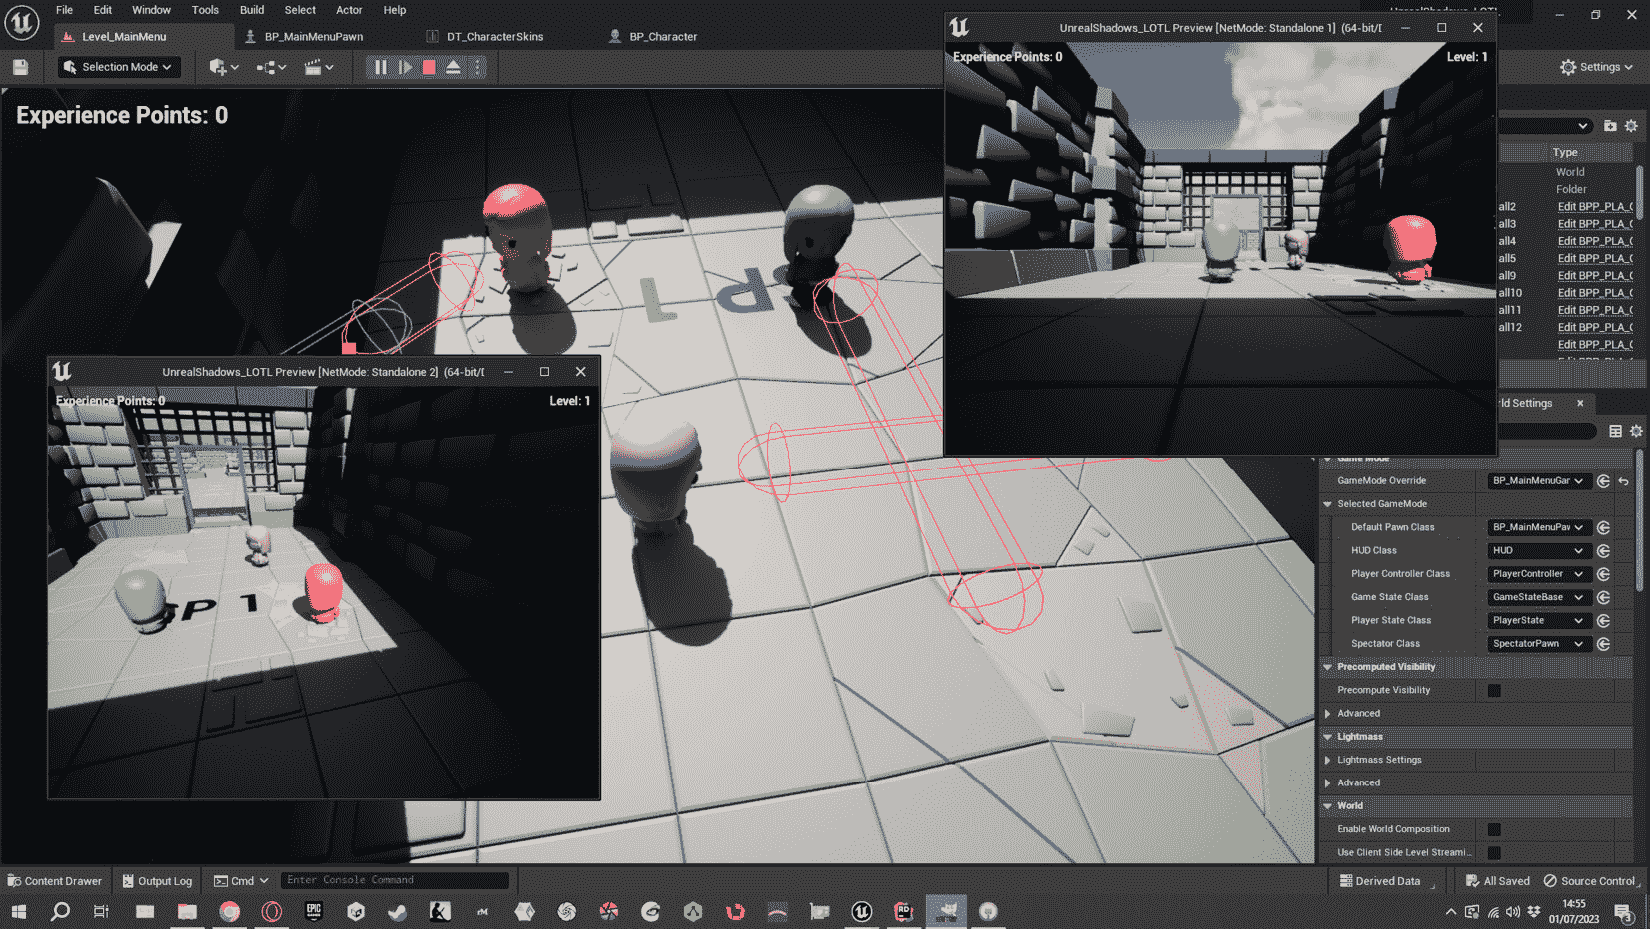The image size is (1650, 929).
Task: Browse to the HUD Class asset
Action: 1603,551
